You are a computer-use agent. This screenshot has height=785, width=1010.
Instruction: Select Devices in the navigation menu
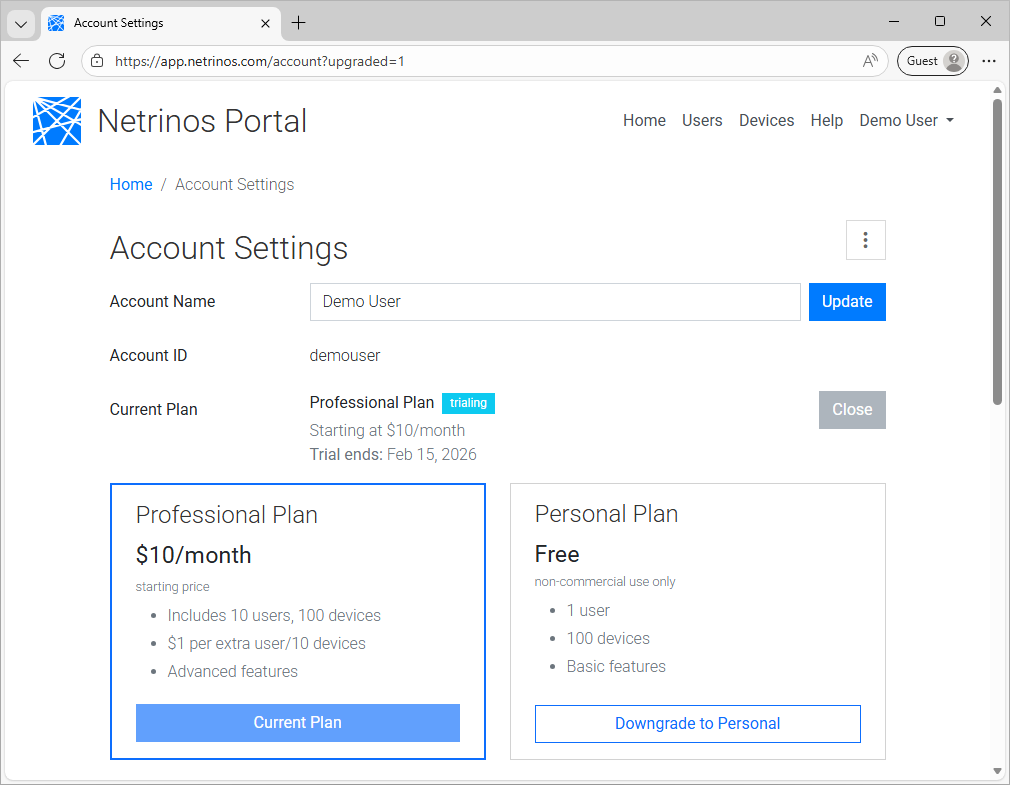766,120
